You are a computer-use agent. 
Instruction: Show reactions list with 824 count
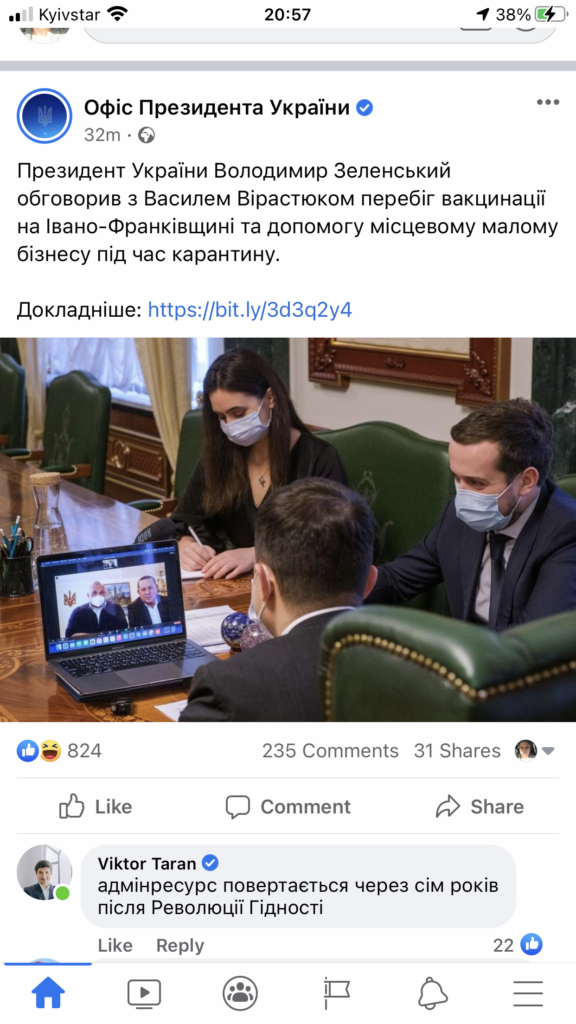pos(59,751)
